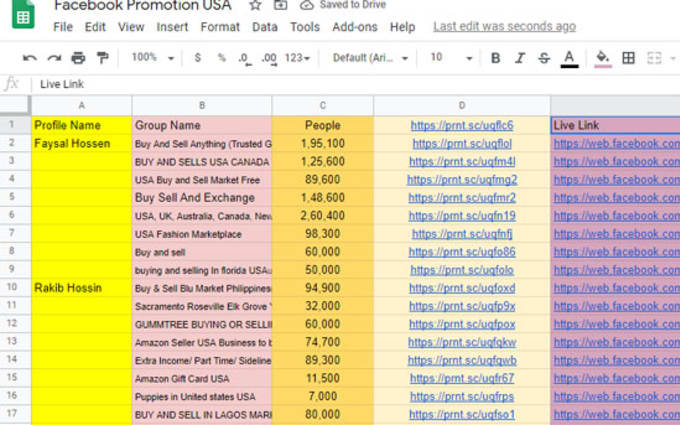Screen dimensions: 680x425
Task: Select the Rakib Hossin cell
Action: point(82,288)
